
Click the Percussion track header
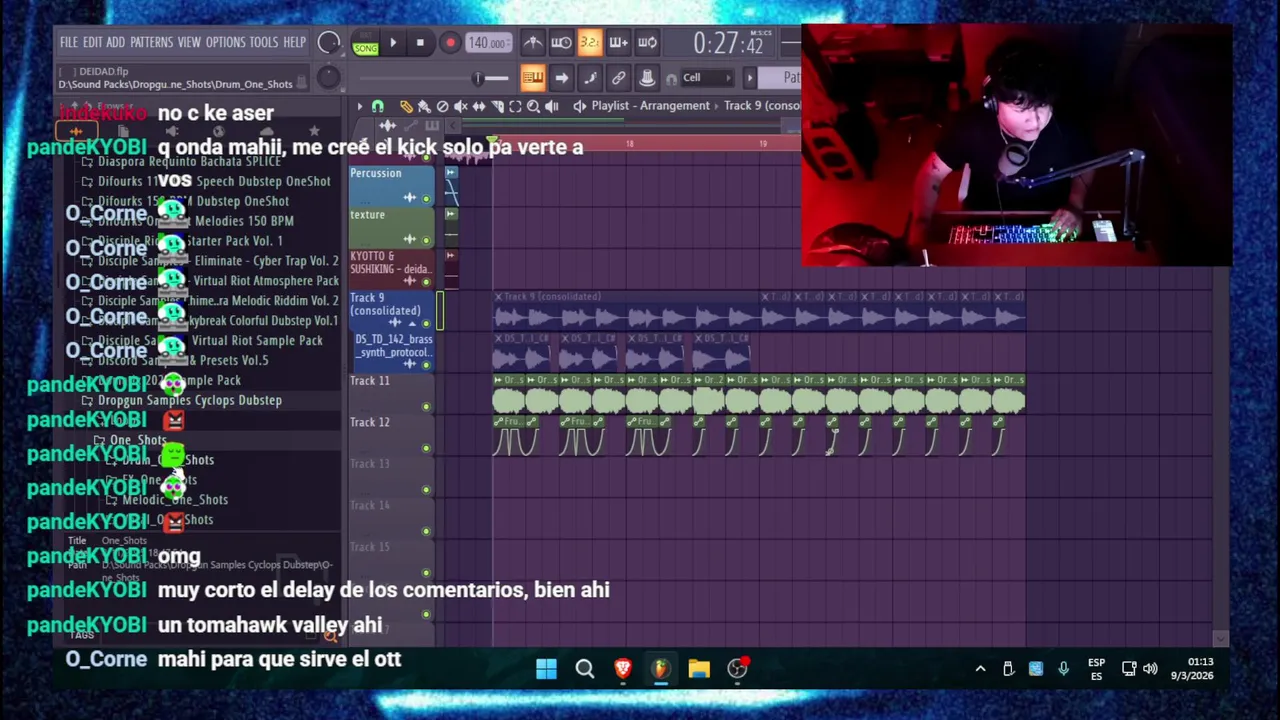pyautogui.click(x=391, y=186)
